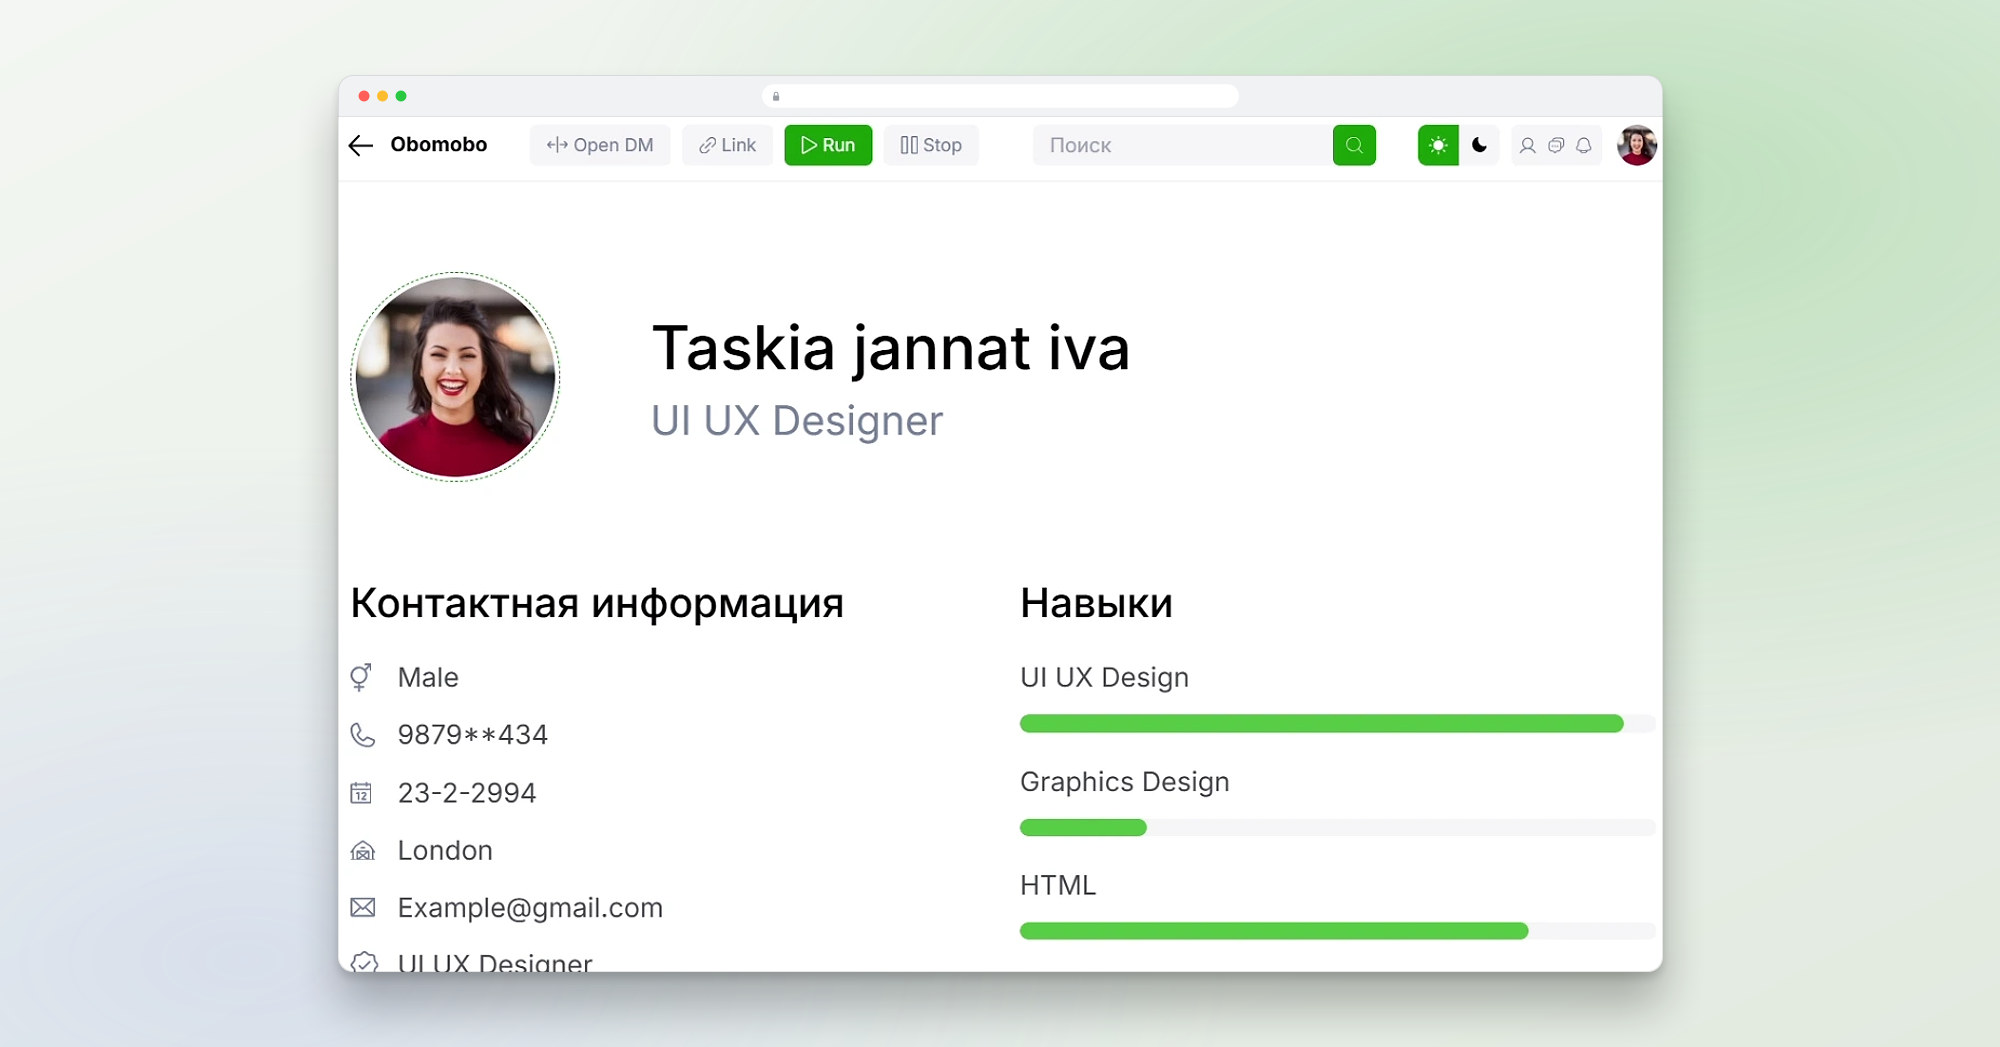Click the Obomobo title text
2000x1047 pixels.
click(439, 145)
